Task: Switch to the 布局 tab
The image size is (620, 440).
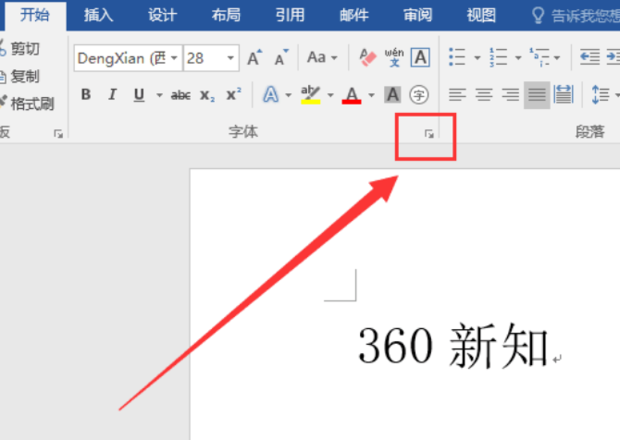Action: (x=226, y=15)
